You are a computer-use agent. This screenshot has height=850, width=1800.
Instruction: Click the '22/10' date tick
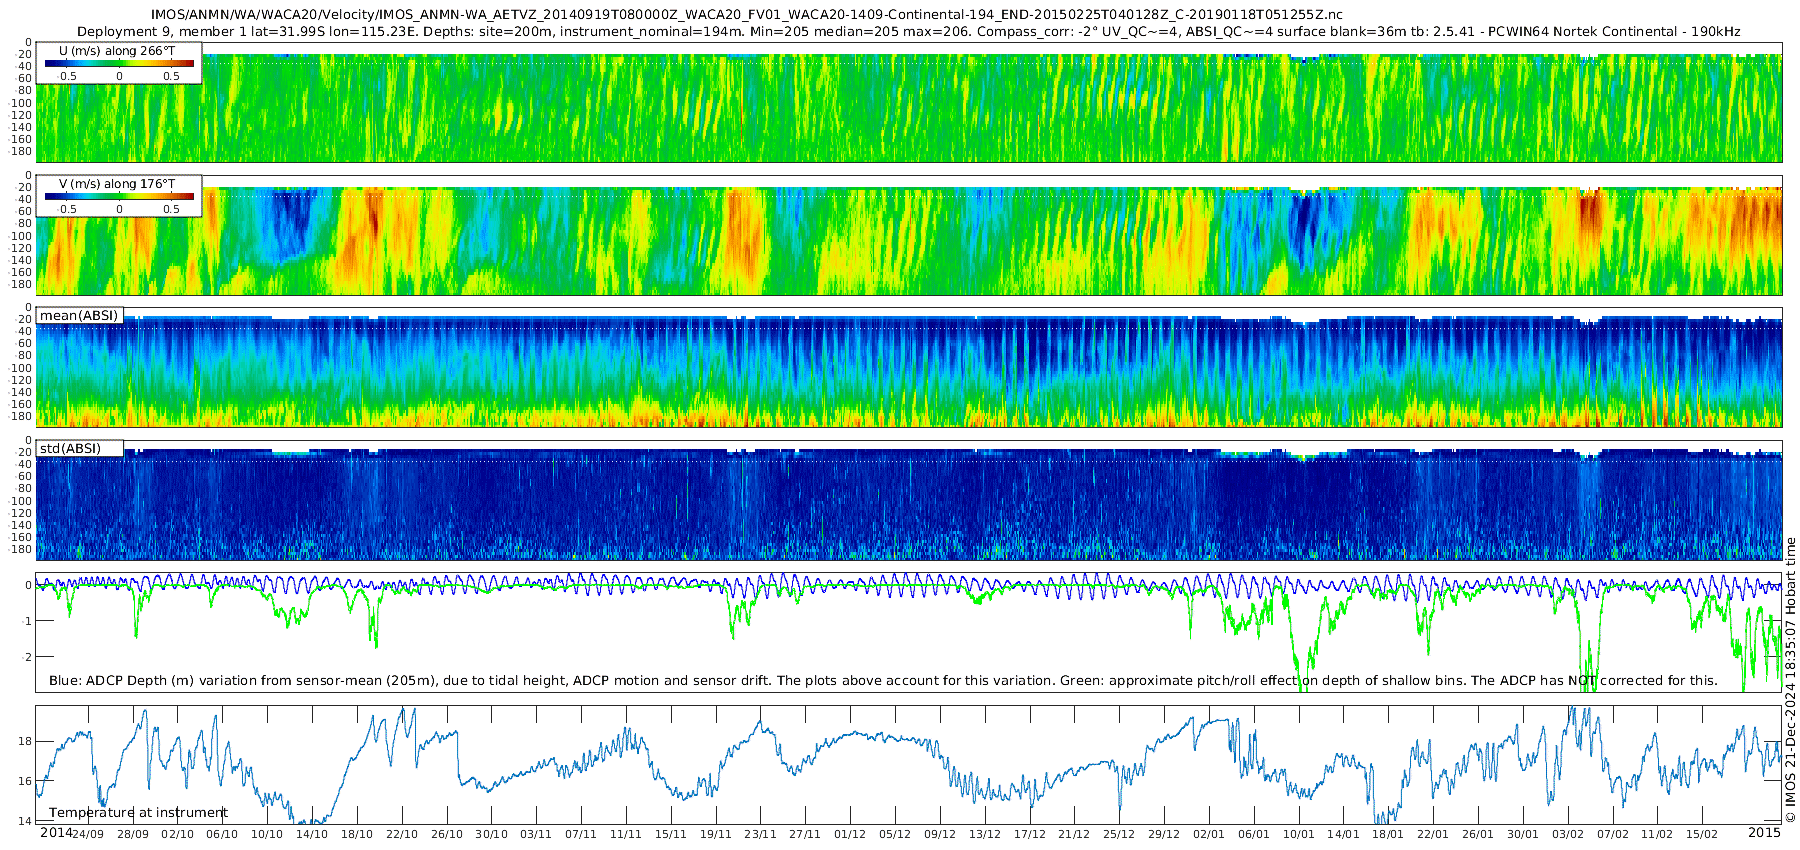402,834
